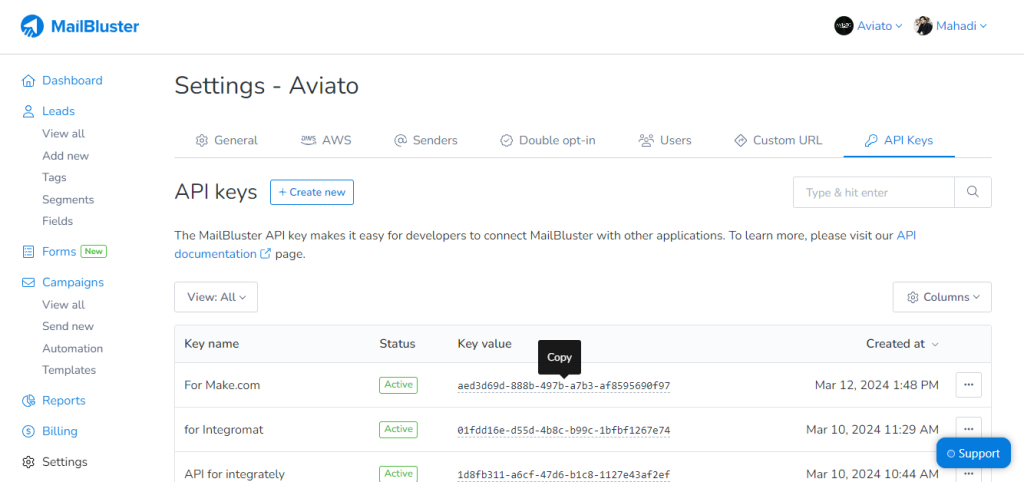
Task: Click the Settings gear in sidebar
Action: (29, 462)
